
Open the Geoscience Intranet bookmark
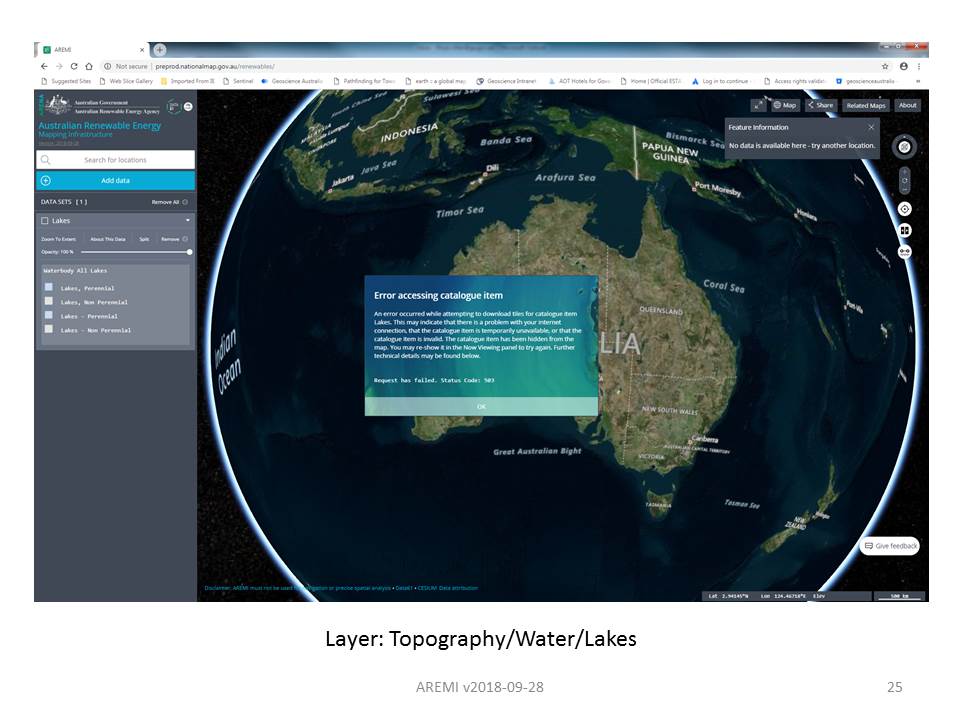[x=506, y=81]
